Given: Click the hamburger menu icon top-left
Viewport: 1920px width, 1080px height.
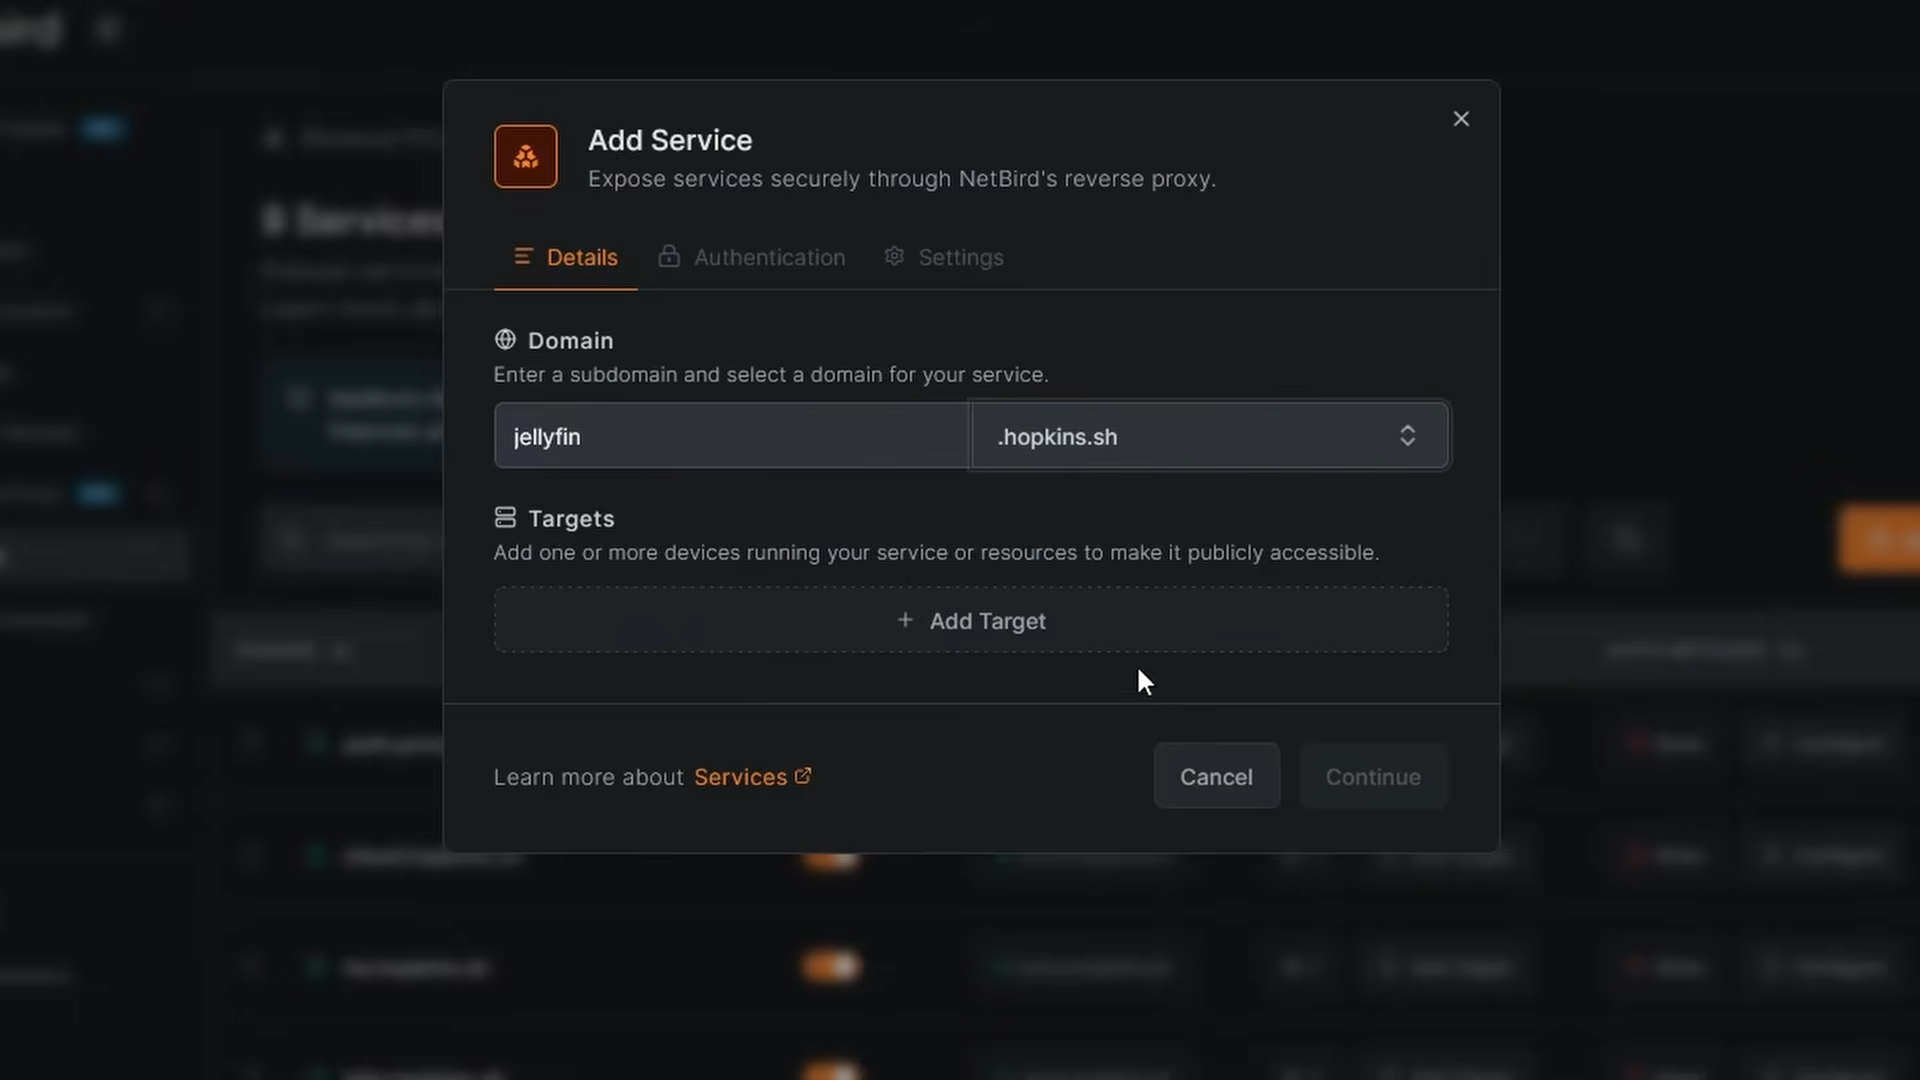Looking at the screenshot, I should pyautogui.click(x=107, y=28).
